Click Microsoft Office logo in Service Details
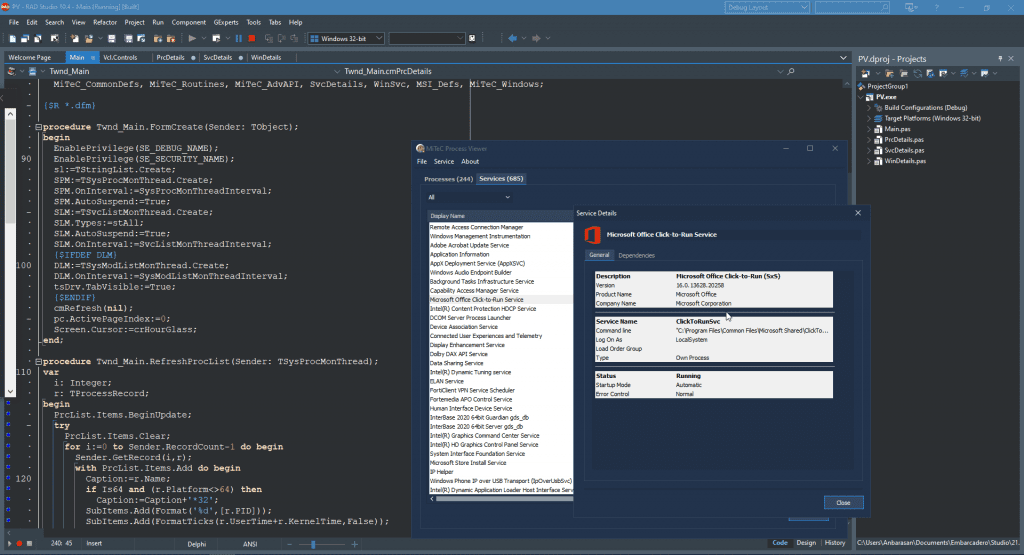The width and height of the screenshot is (1024, 555). pos(592,234)
